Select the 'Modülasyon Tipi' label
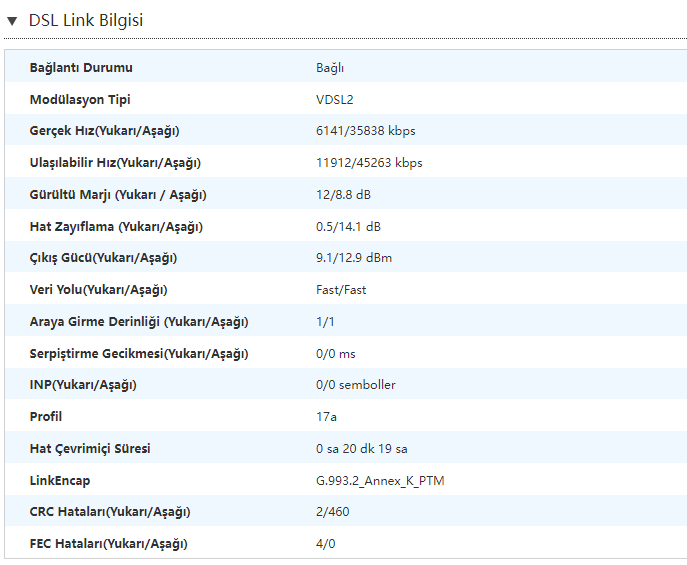687x565 pixels. click(80, 100)
